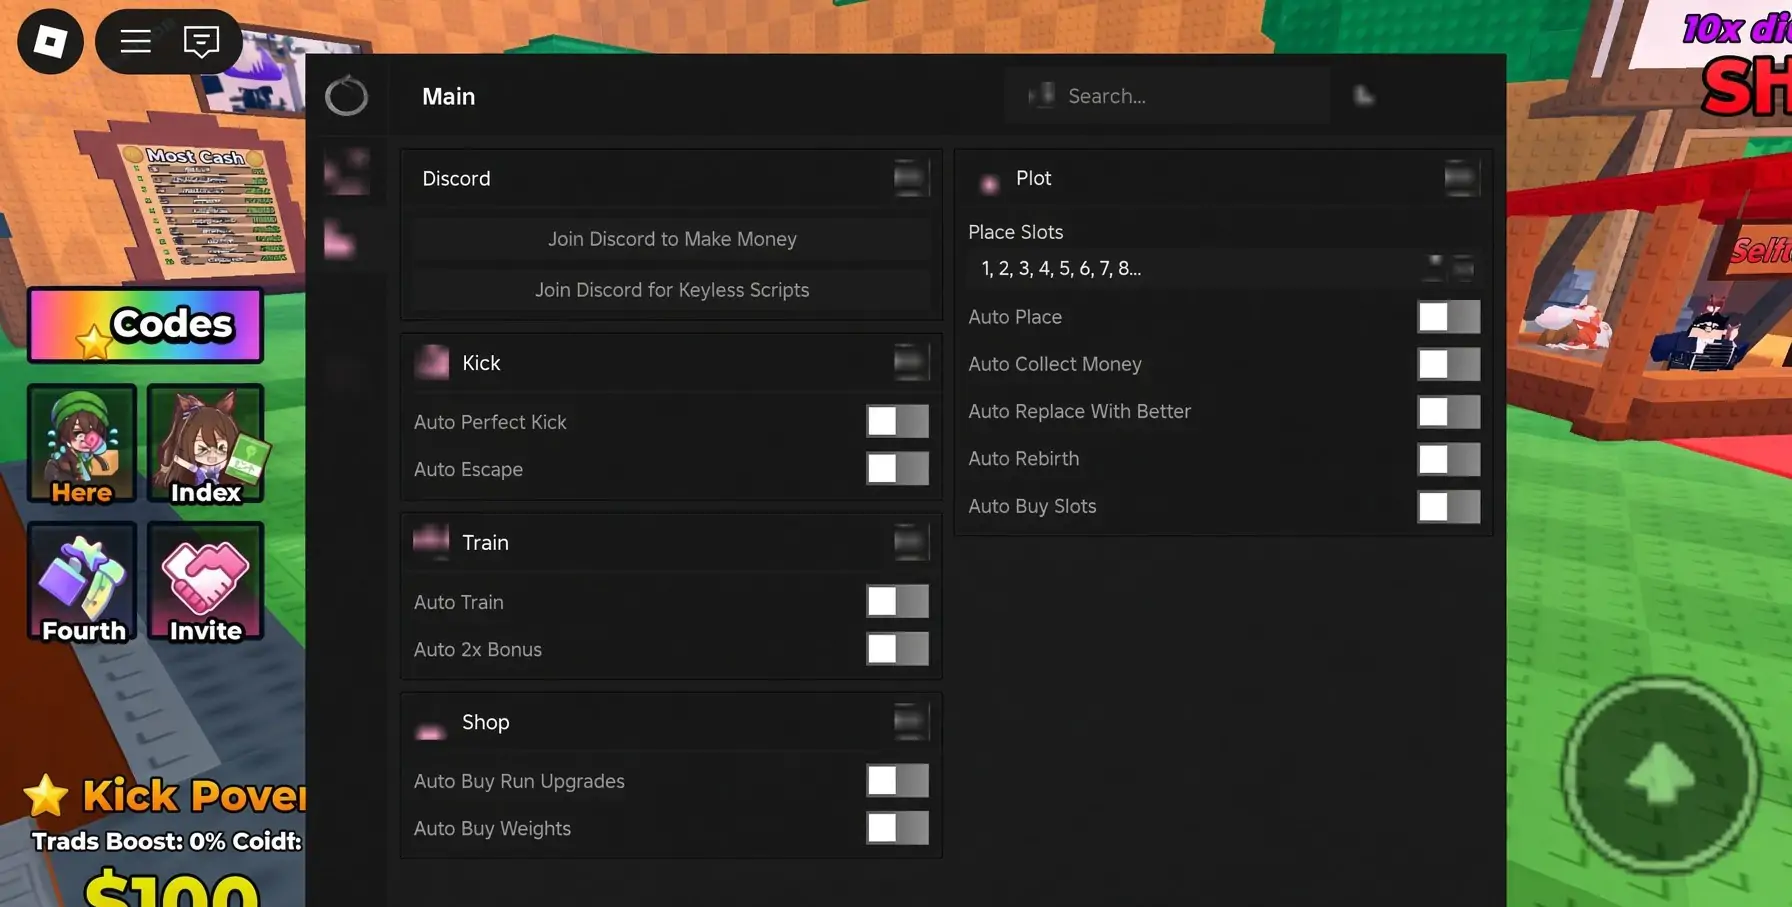Toggle Auto Buy Run Upgrades
Viewport: 1792px width, 907px height.
[897, 780]
